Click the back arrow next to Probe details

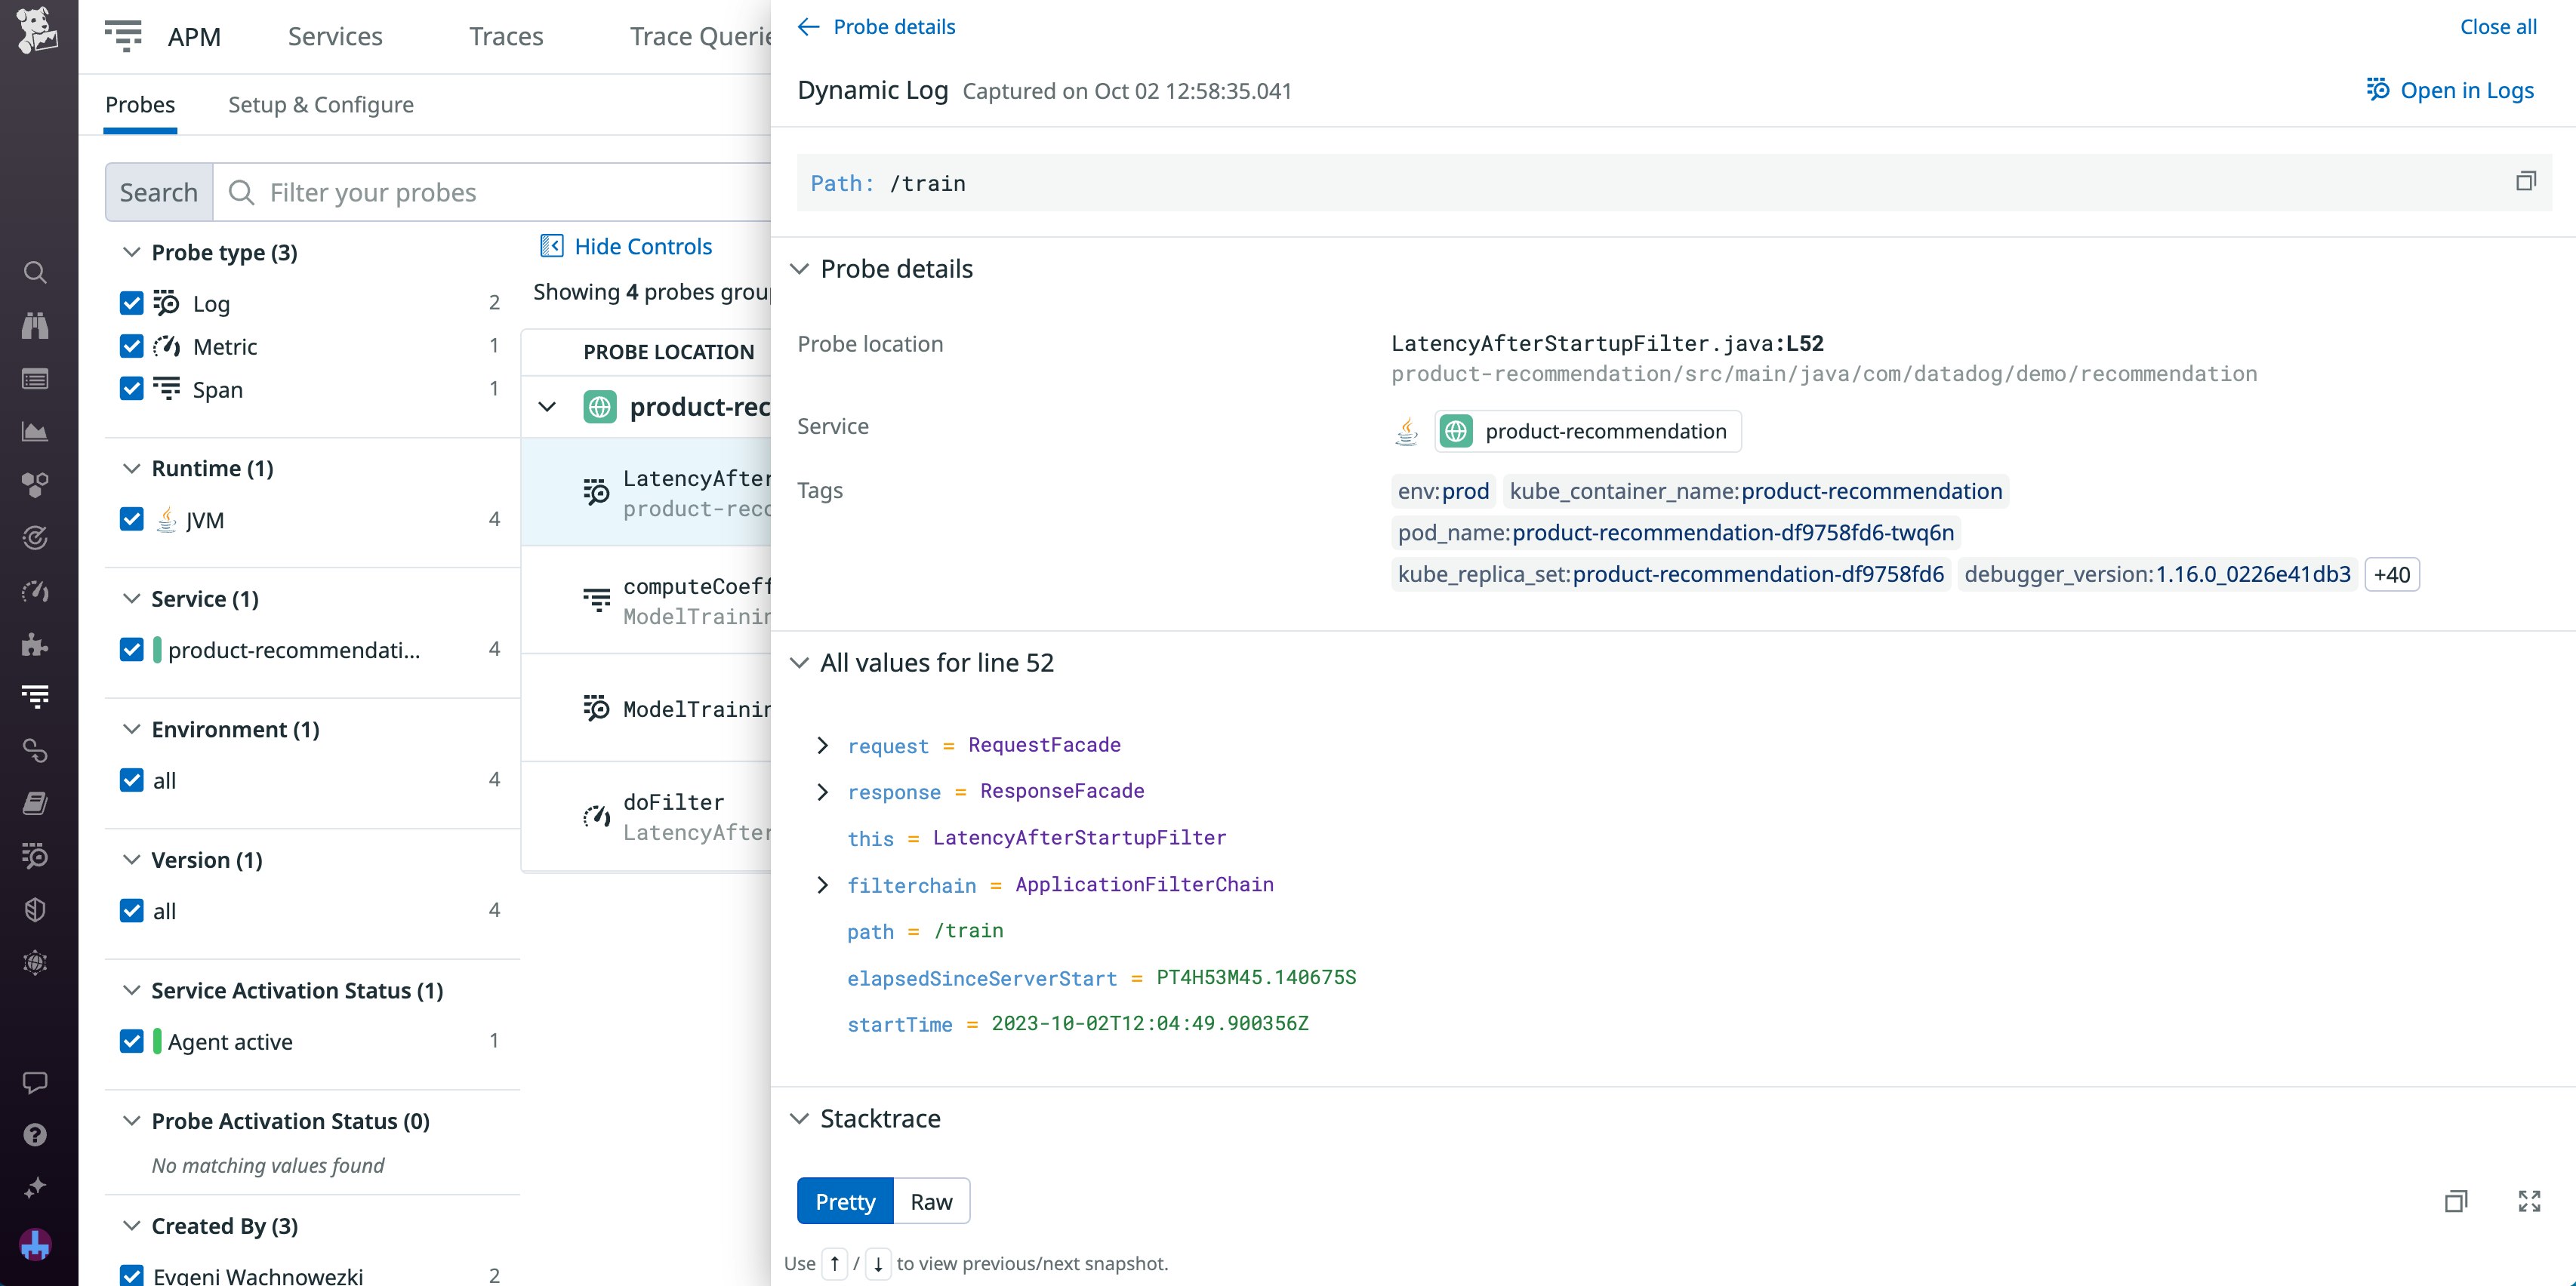pyautogui.click(x=808, y=27)
